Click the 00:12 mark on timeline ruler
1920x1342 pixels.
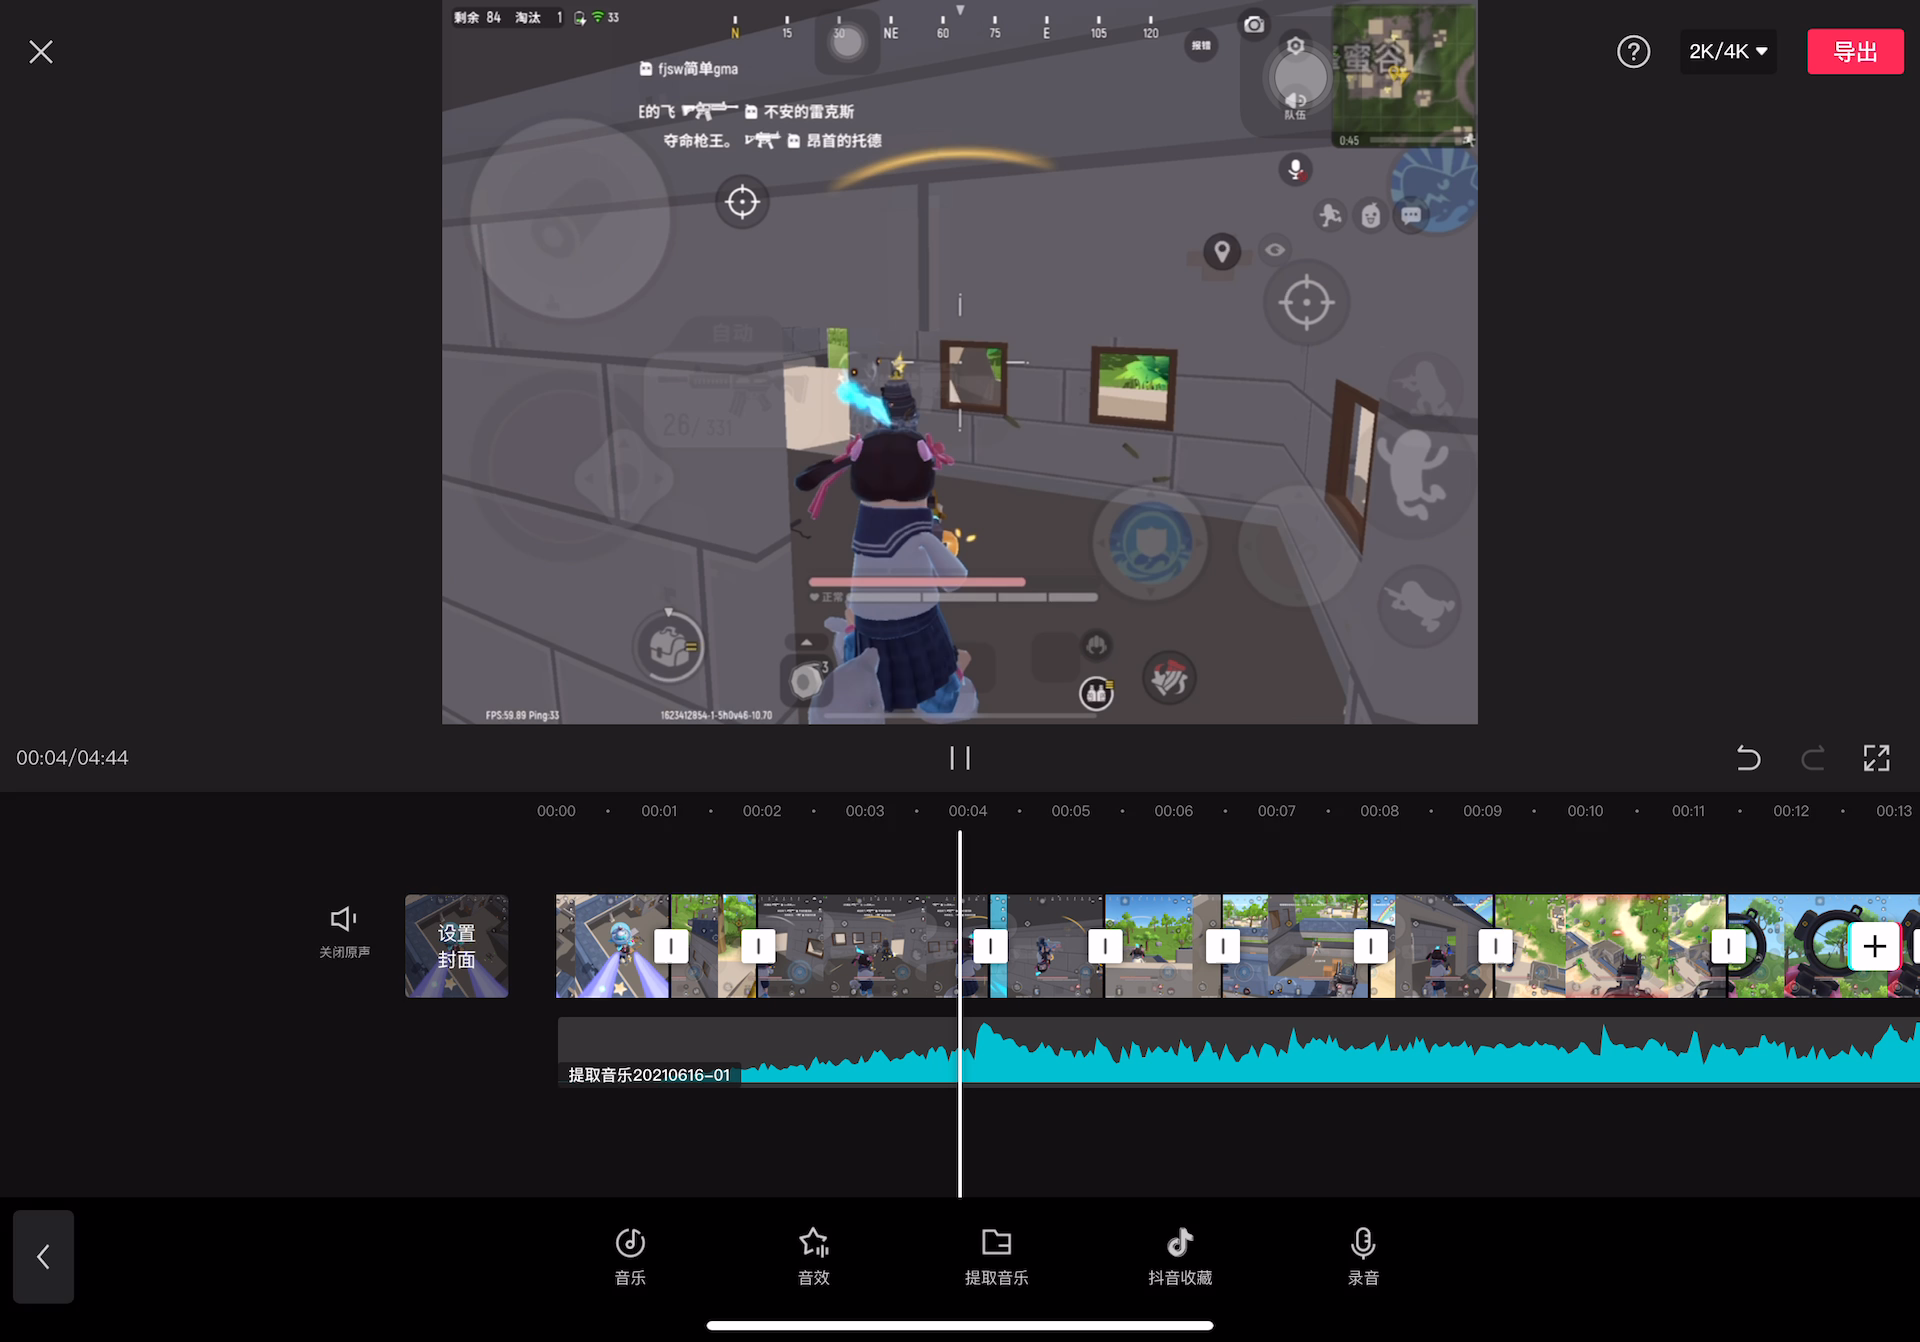point(1791,811)
